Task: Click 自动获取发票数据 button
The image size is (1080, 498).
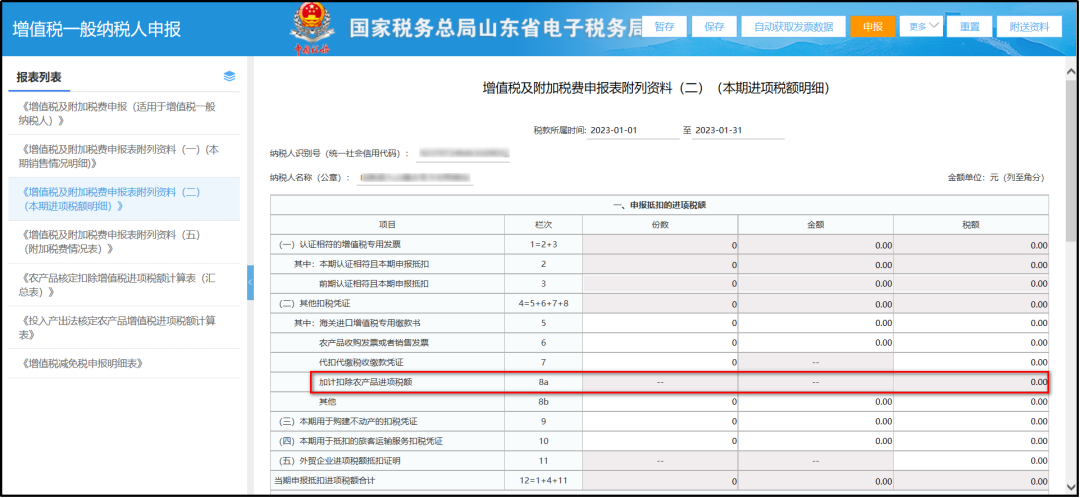Action: tap(793, 27)
